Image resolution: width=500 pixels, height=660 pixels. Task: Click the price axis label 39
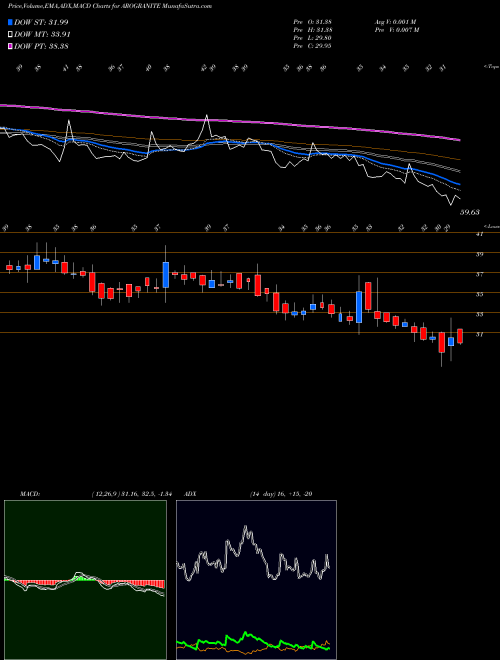pos(479,254)
